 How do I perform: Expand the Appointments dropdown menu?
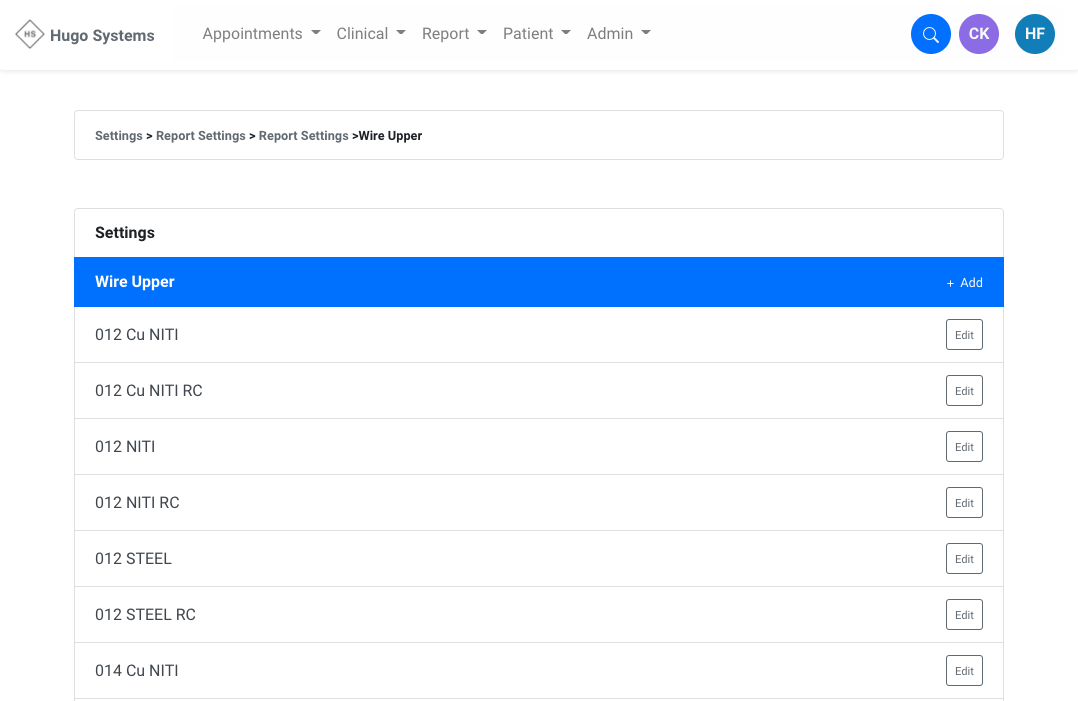coord(261,34)
